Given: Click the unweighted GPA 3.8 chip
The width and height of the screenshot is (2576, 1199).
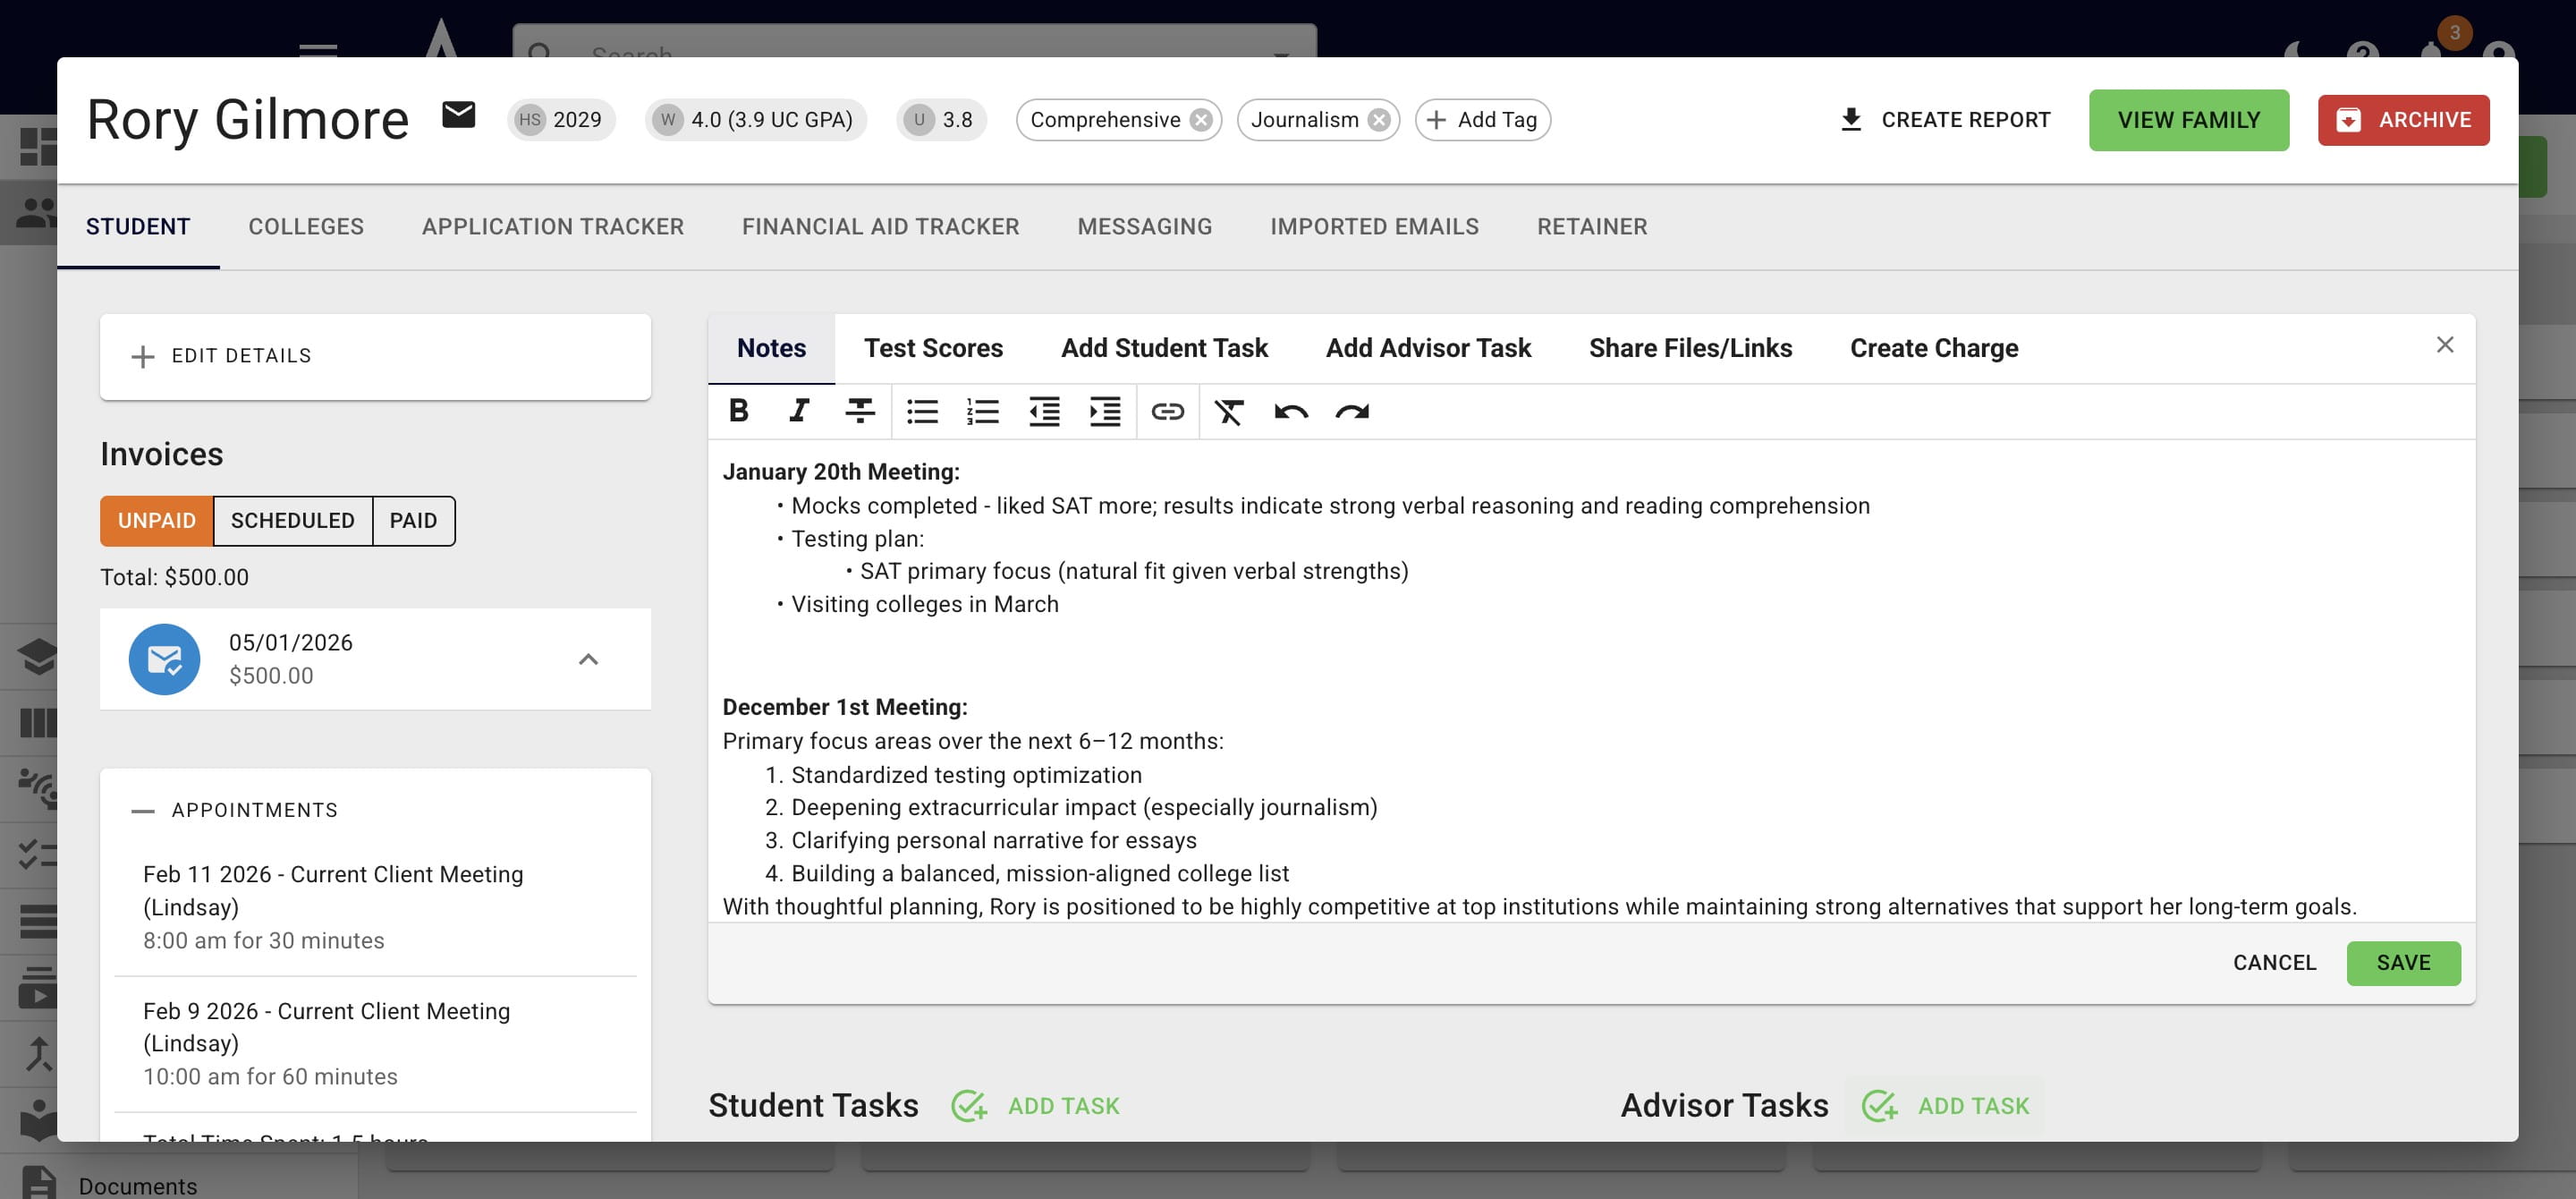Looking at the screenshot, I should pos(941,120).
